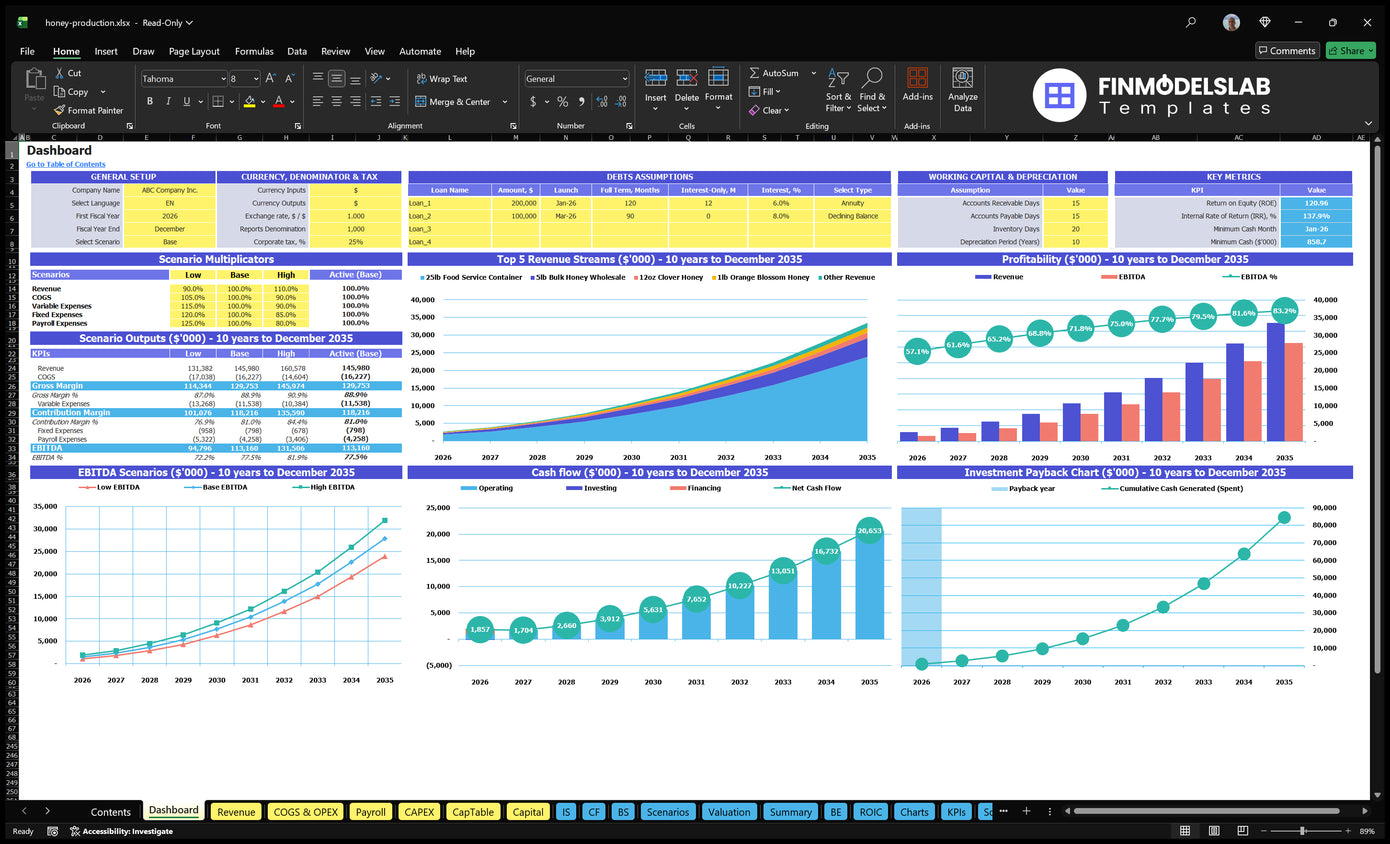Apply percent style
Viewport: 1390px width, 844px height.
point(563,102)
